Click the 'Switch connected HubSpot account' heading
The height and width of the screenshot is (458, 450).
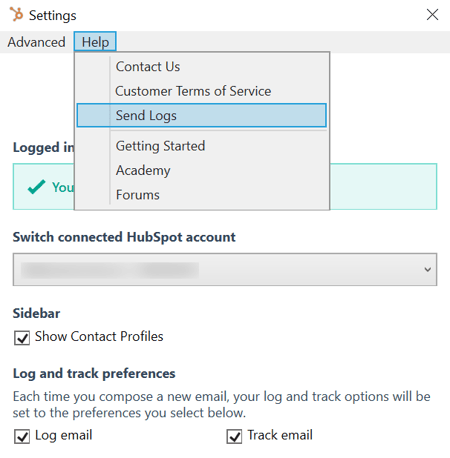pos(124,237)
